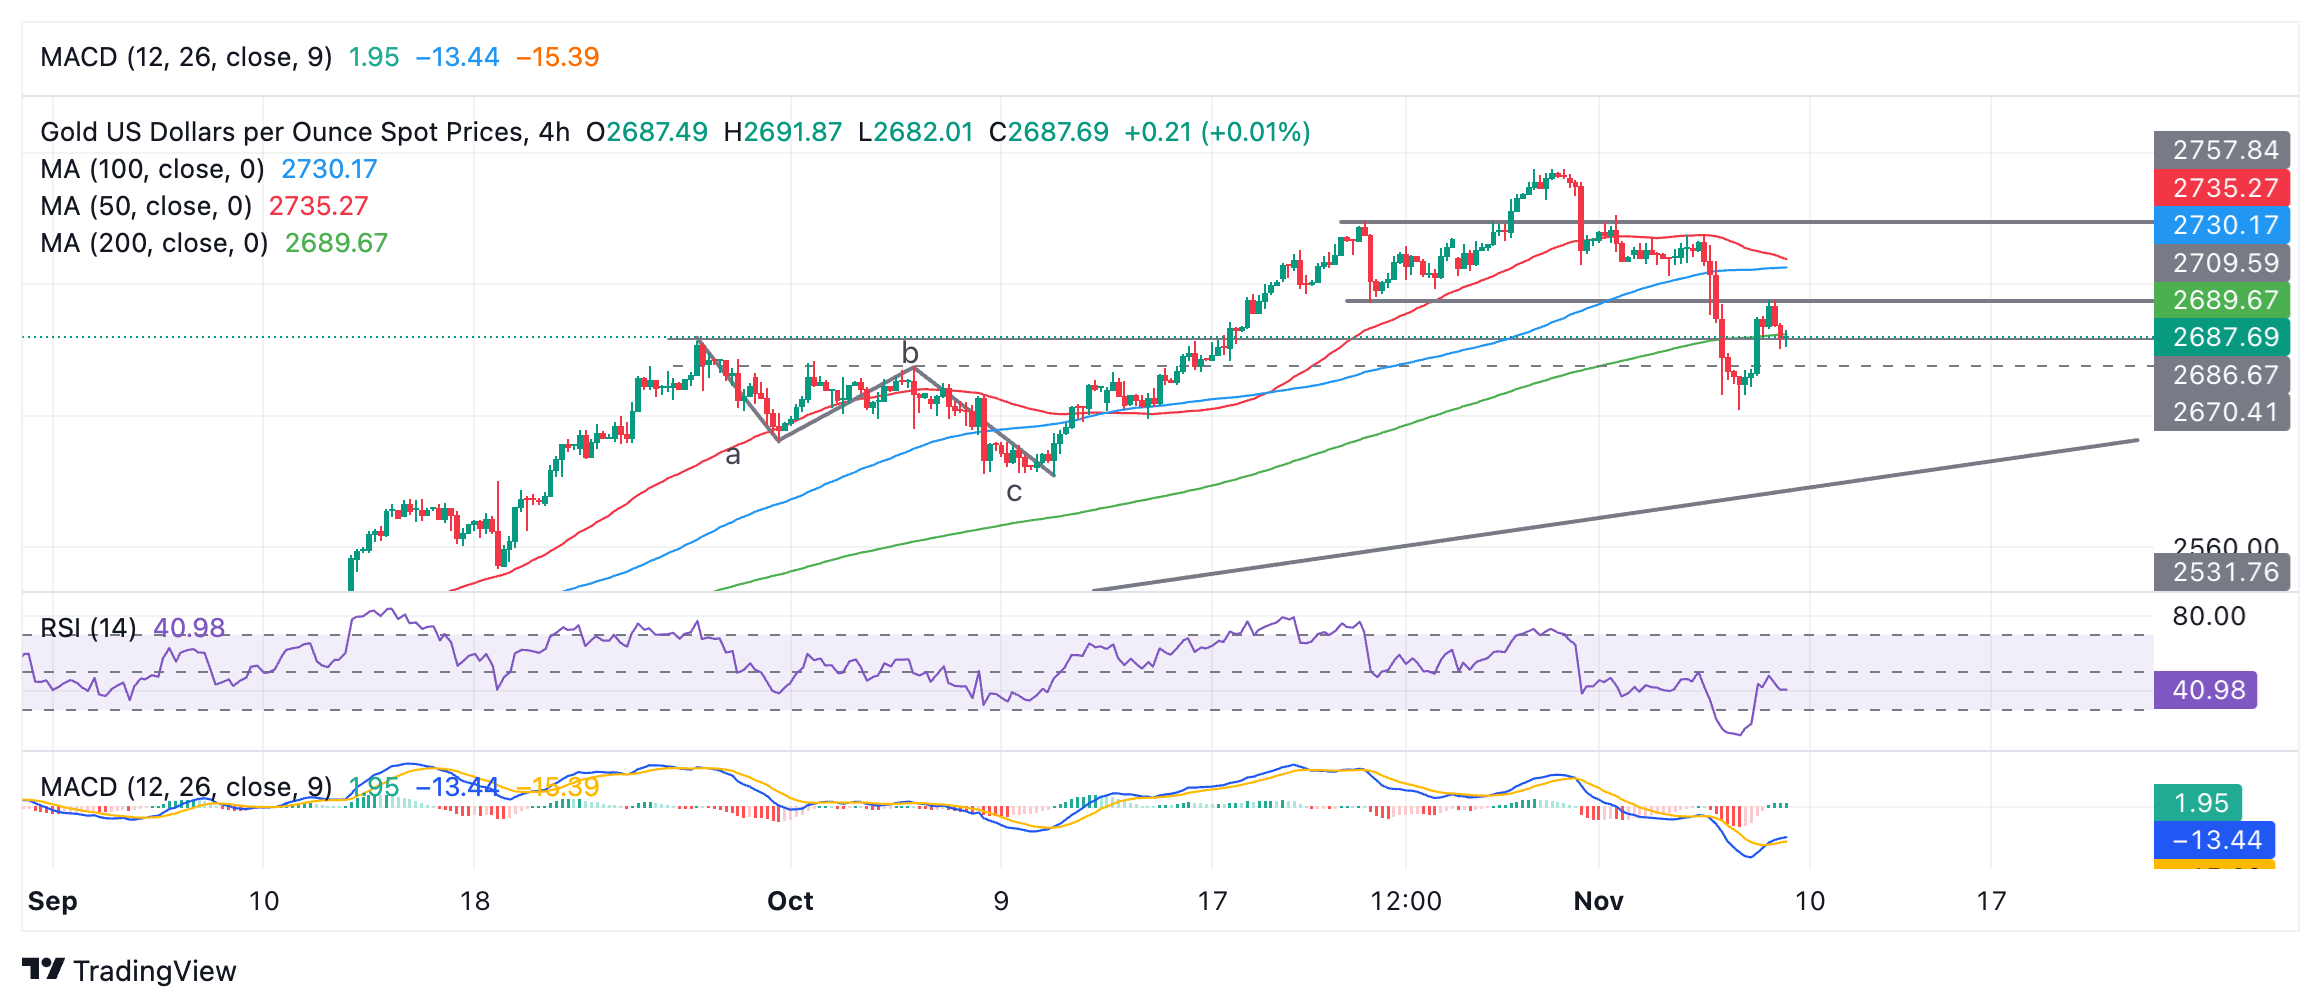This screenshot has width=2321, height=1008.
Task: Select the MA (100, close, 0) legend label
Action: pyautogui.click(x=152, y=169)
